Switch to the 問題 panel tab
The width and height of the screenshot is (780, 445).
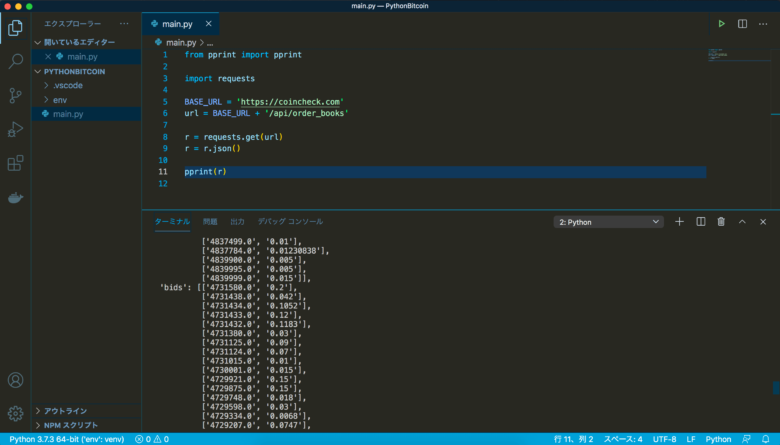tap(210, 221)
